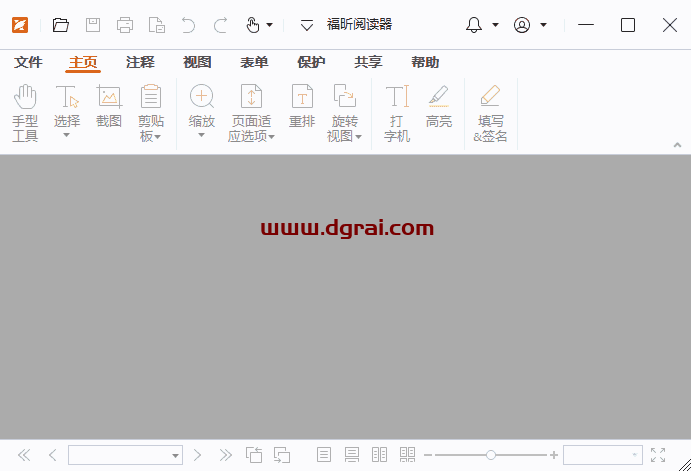Click the zoom slider in status bar
691x471 pixels.
490,455
